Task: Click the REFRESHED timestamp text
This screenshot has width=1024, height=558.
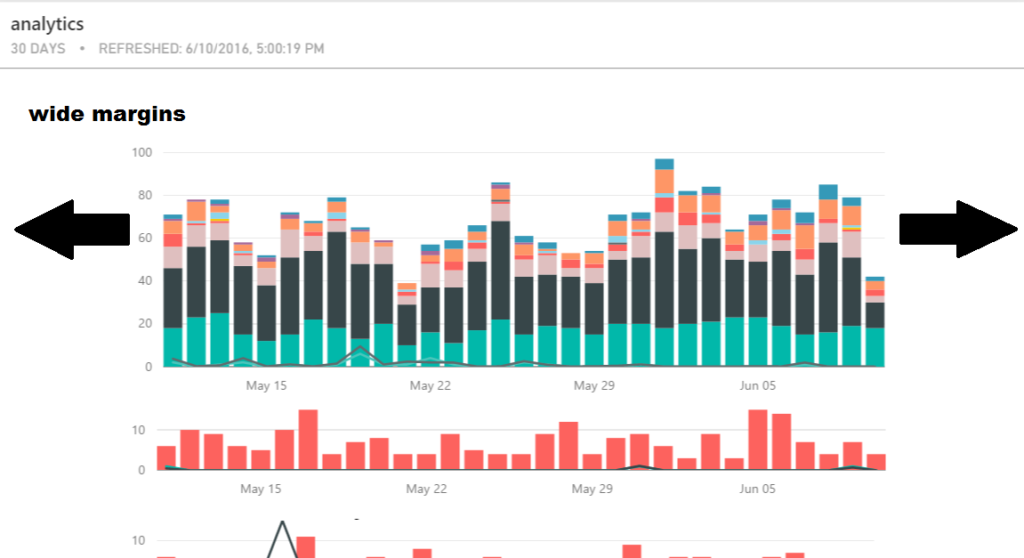Action: click(x=211, y=48)
